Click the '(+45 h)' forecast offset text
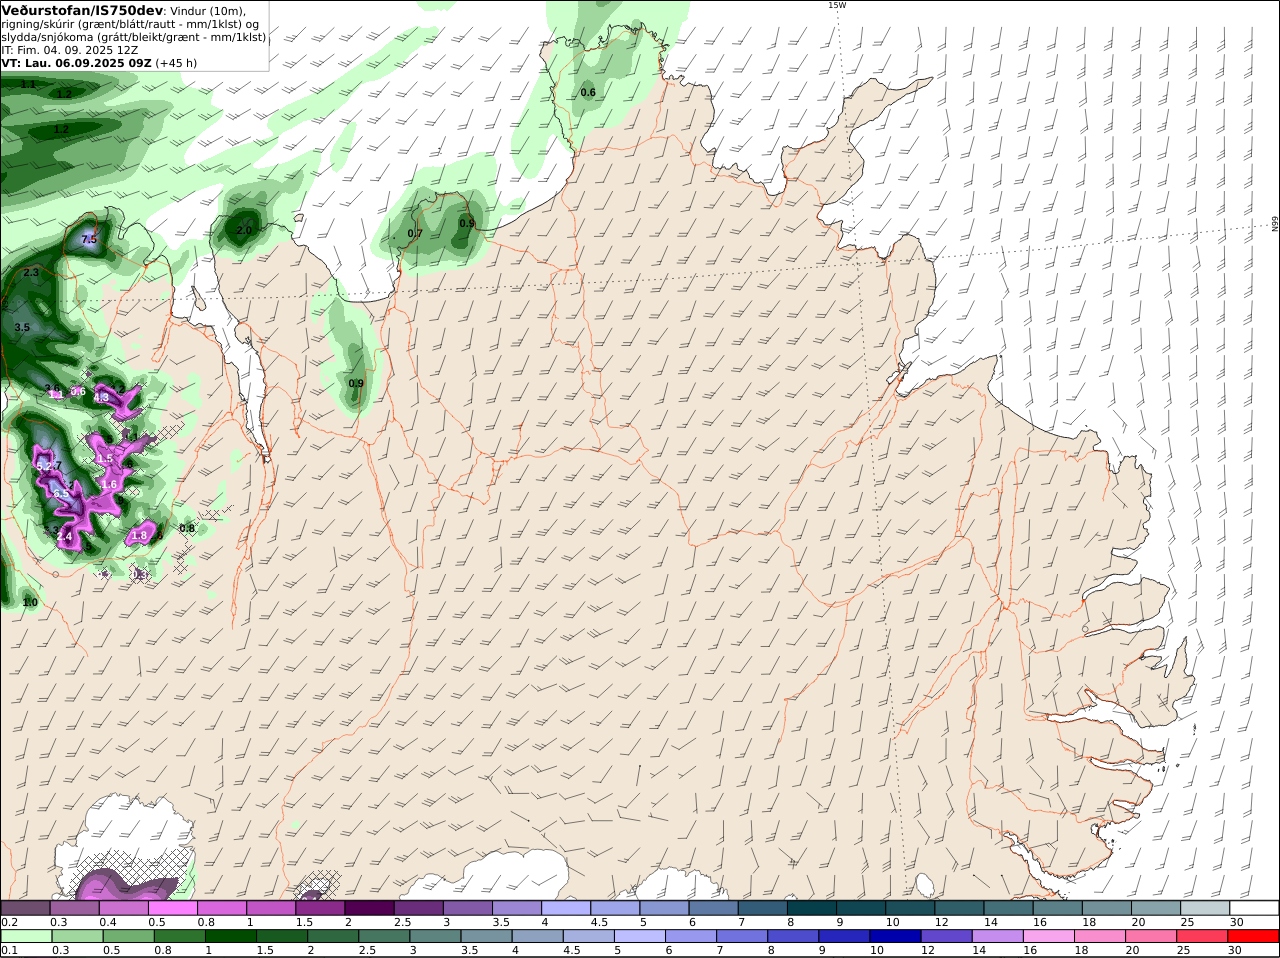1280x958 pixels. [176, 63]
